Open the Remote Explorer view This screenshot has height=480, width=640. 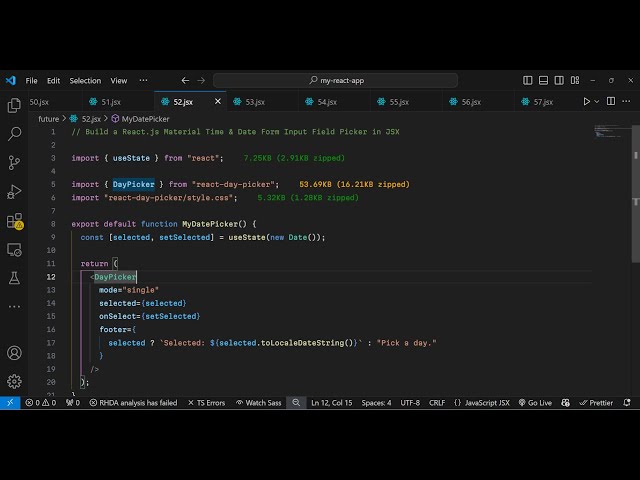coord(14,250)
